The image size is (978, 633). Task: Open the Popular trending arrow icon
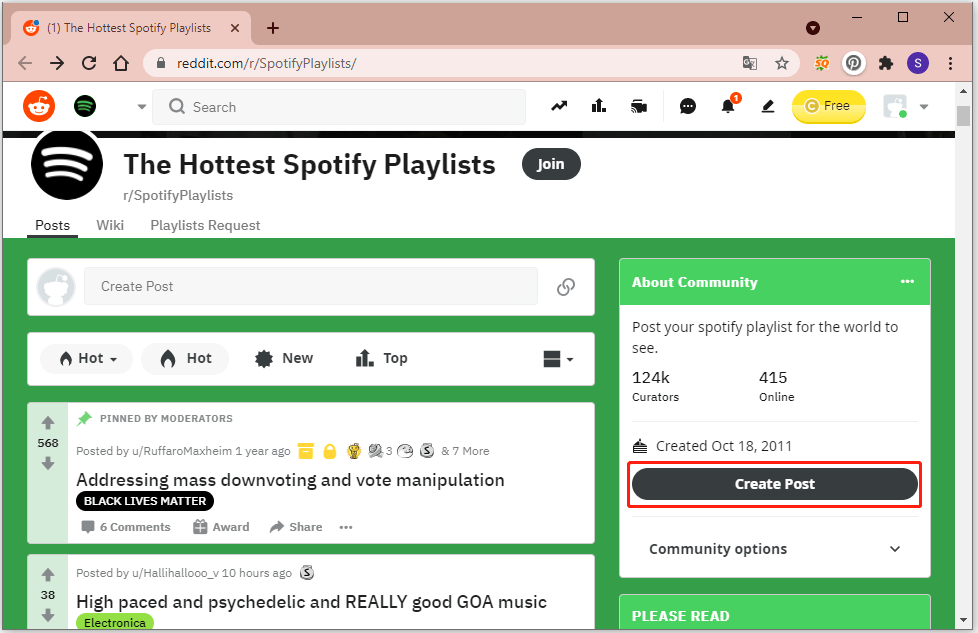[x=559, y=106]
